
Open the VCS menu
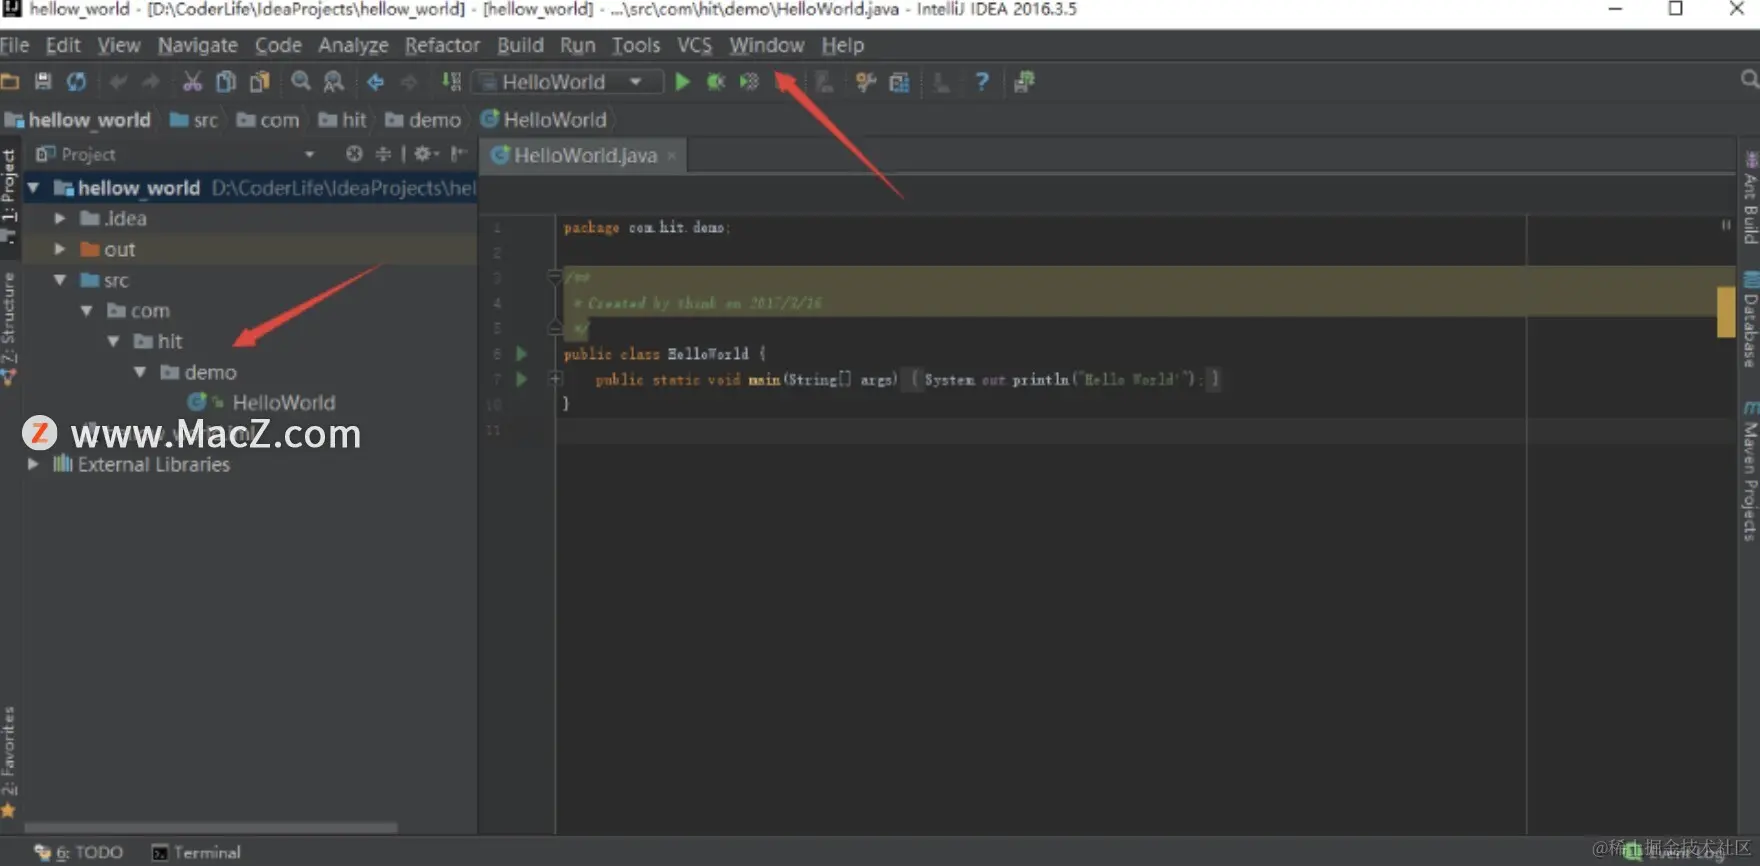click(x=695, y=45)
